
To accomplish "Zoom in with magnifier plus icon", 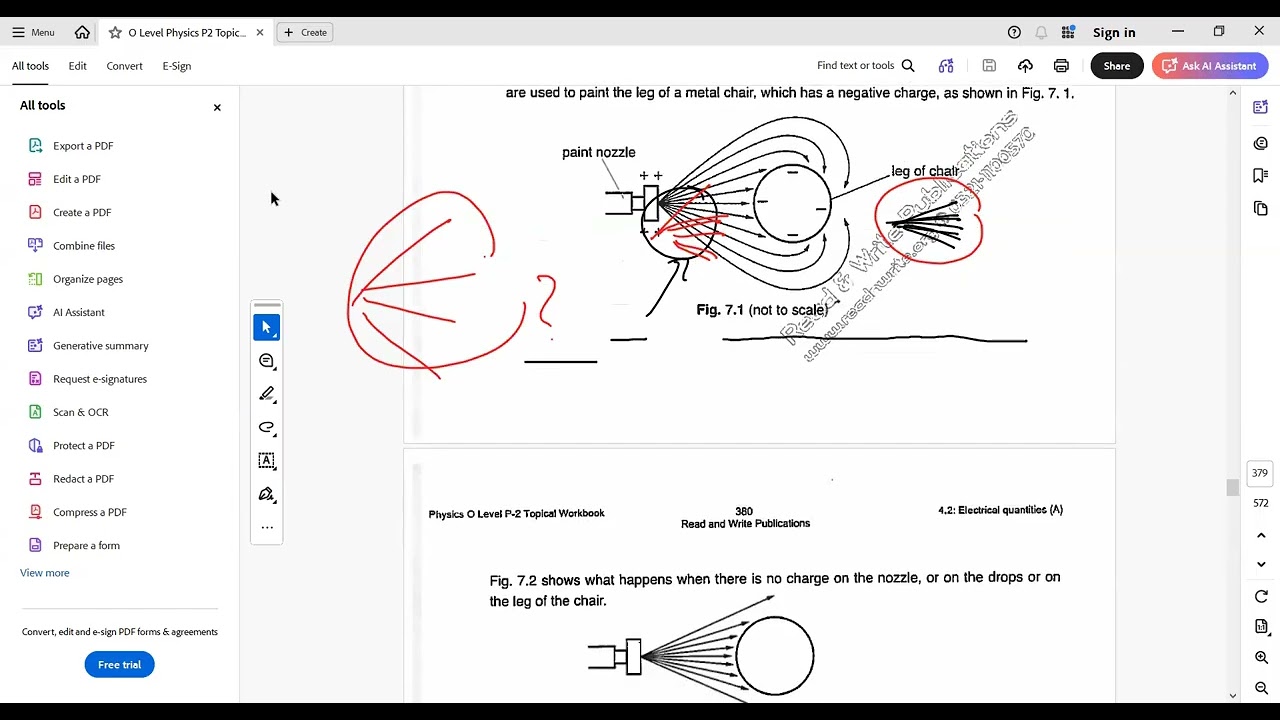I will click(x=1261, y=658).
